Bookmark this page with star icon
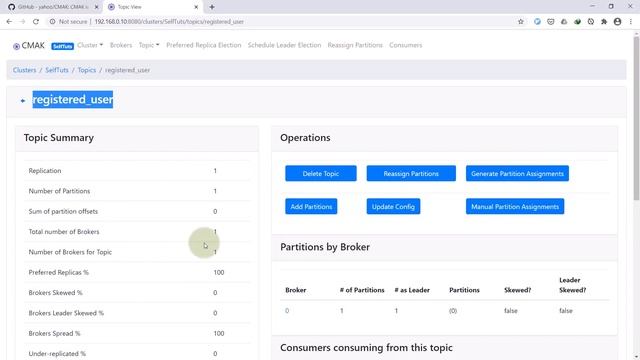640x360 pixels. [521, 22]
